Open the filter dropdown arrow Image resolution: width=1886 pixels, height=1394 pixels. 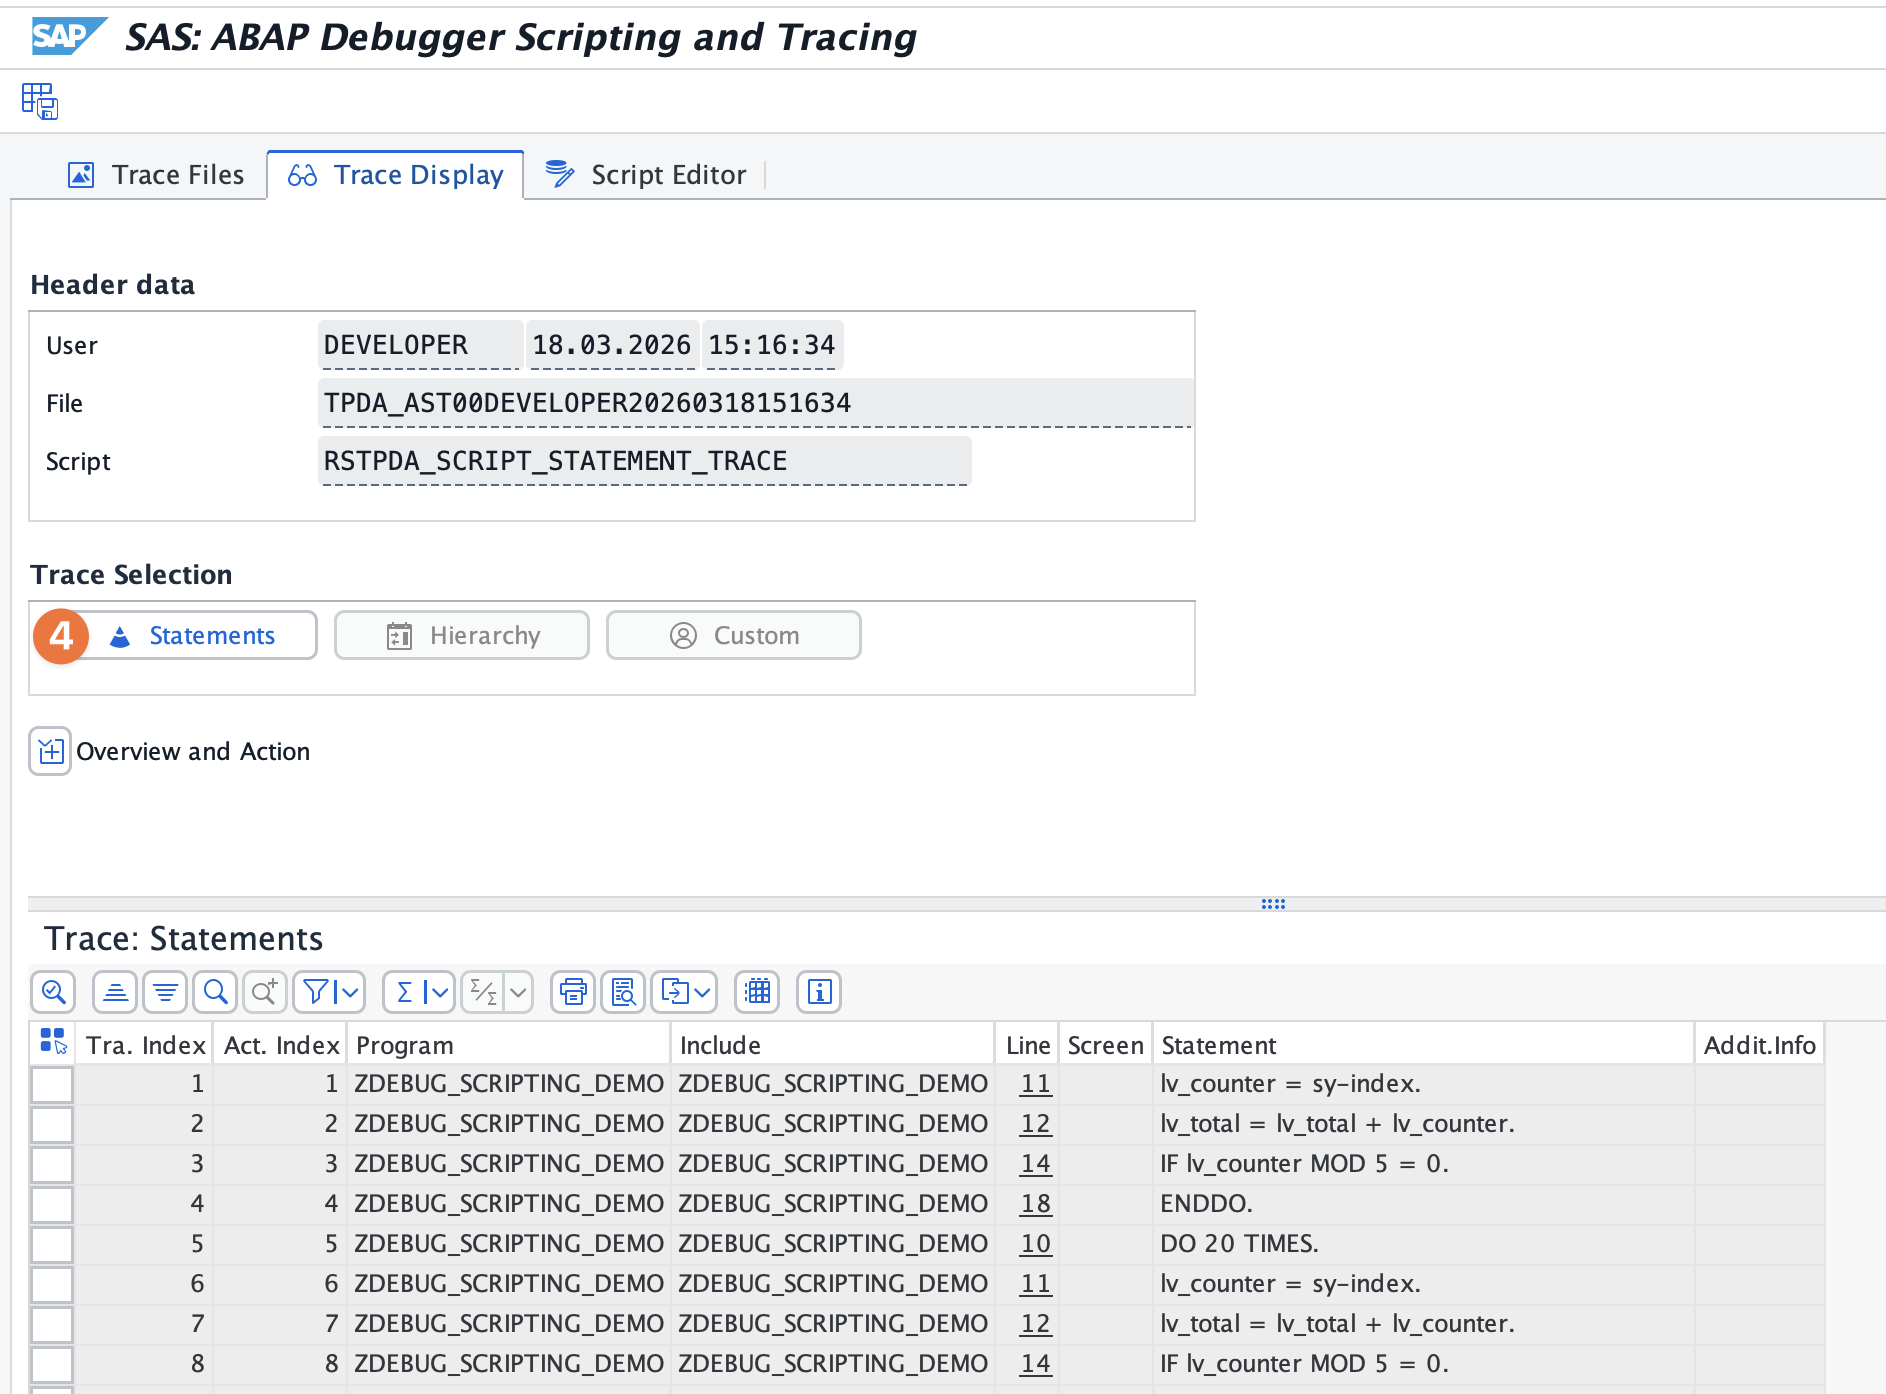coord(350,992)
